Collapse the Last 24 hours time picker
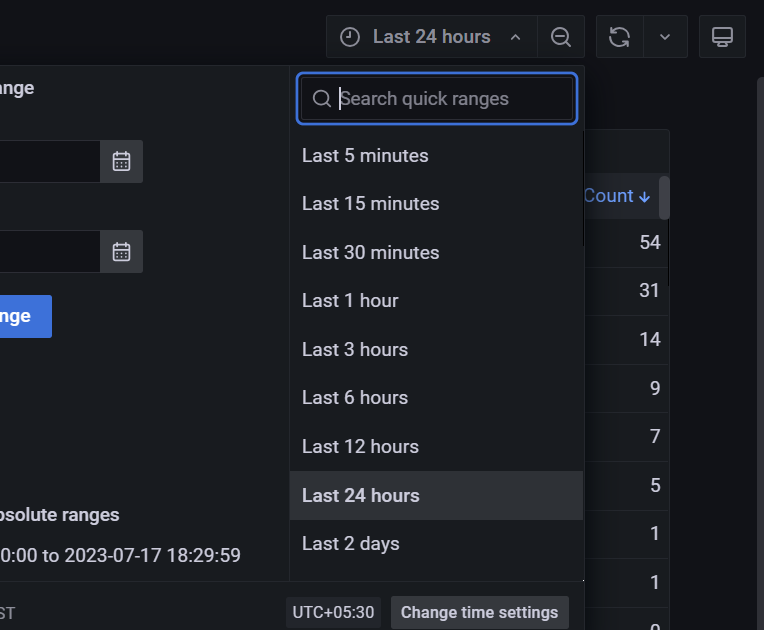The image size is (764, 630). tap(431, 37)
